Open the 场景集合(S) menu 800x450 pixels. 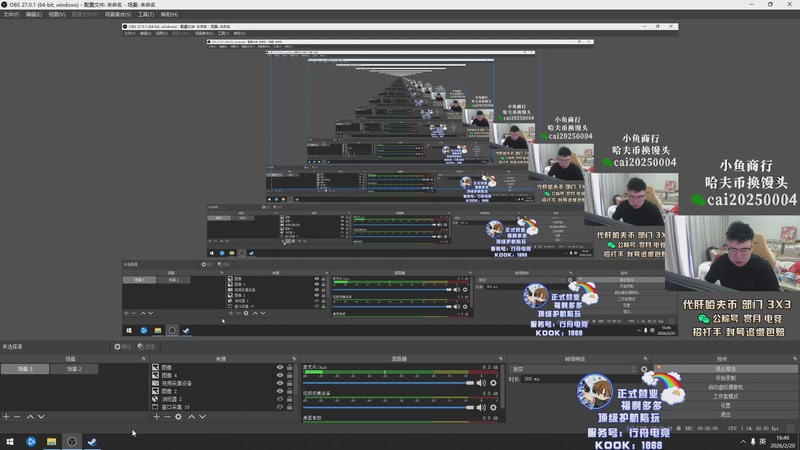pyautogui.click(x=118, y=14)
